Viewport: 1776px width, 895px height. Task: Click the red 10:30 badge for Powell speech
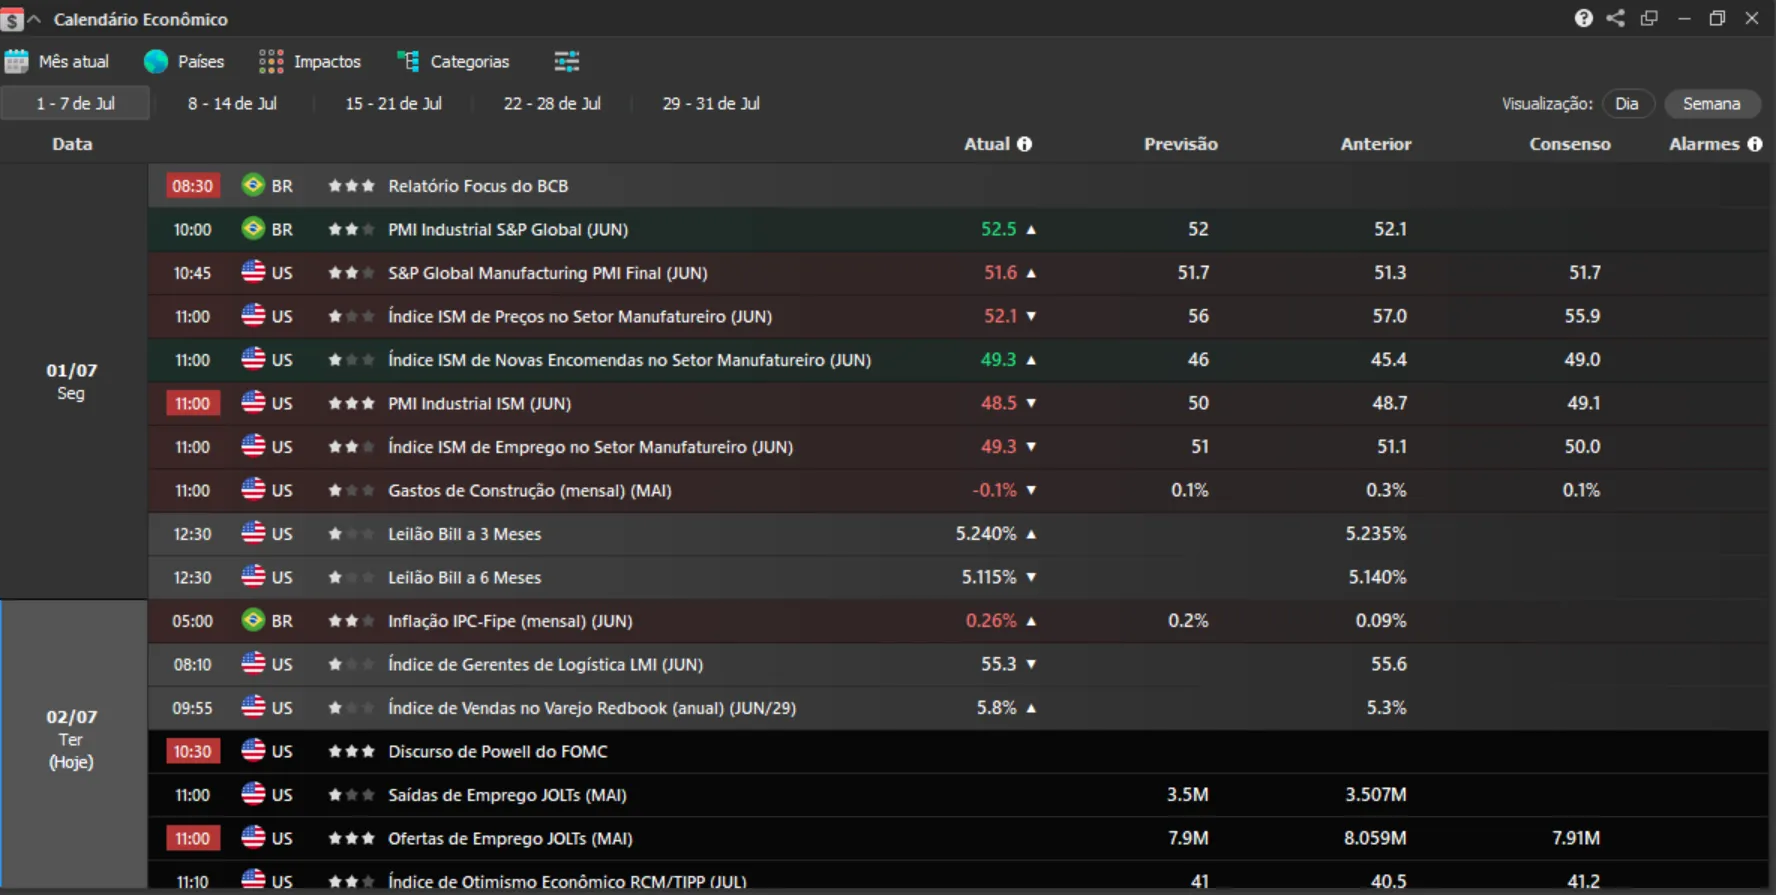192,752
